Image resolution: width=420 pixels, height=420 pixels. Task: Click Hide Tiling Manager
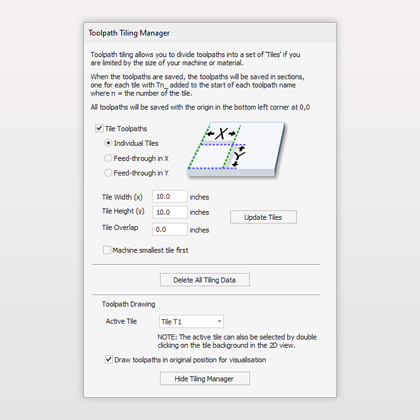[x=205, y=379]
